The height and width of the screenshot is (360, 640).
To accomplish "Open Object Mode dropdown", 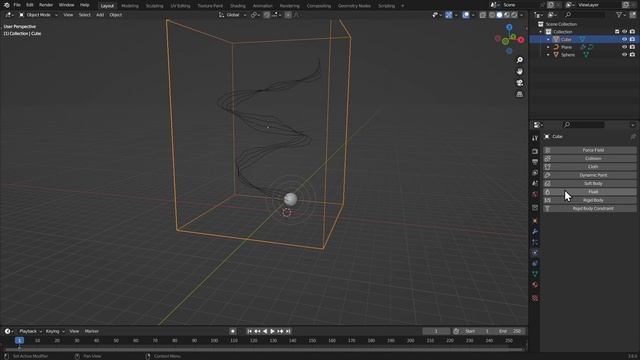I will (x=38, y=15).
